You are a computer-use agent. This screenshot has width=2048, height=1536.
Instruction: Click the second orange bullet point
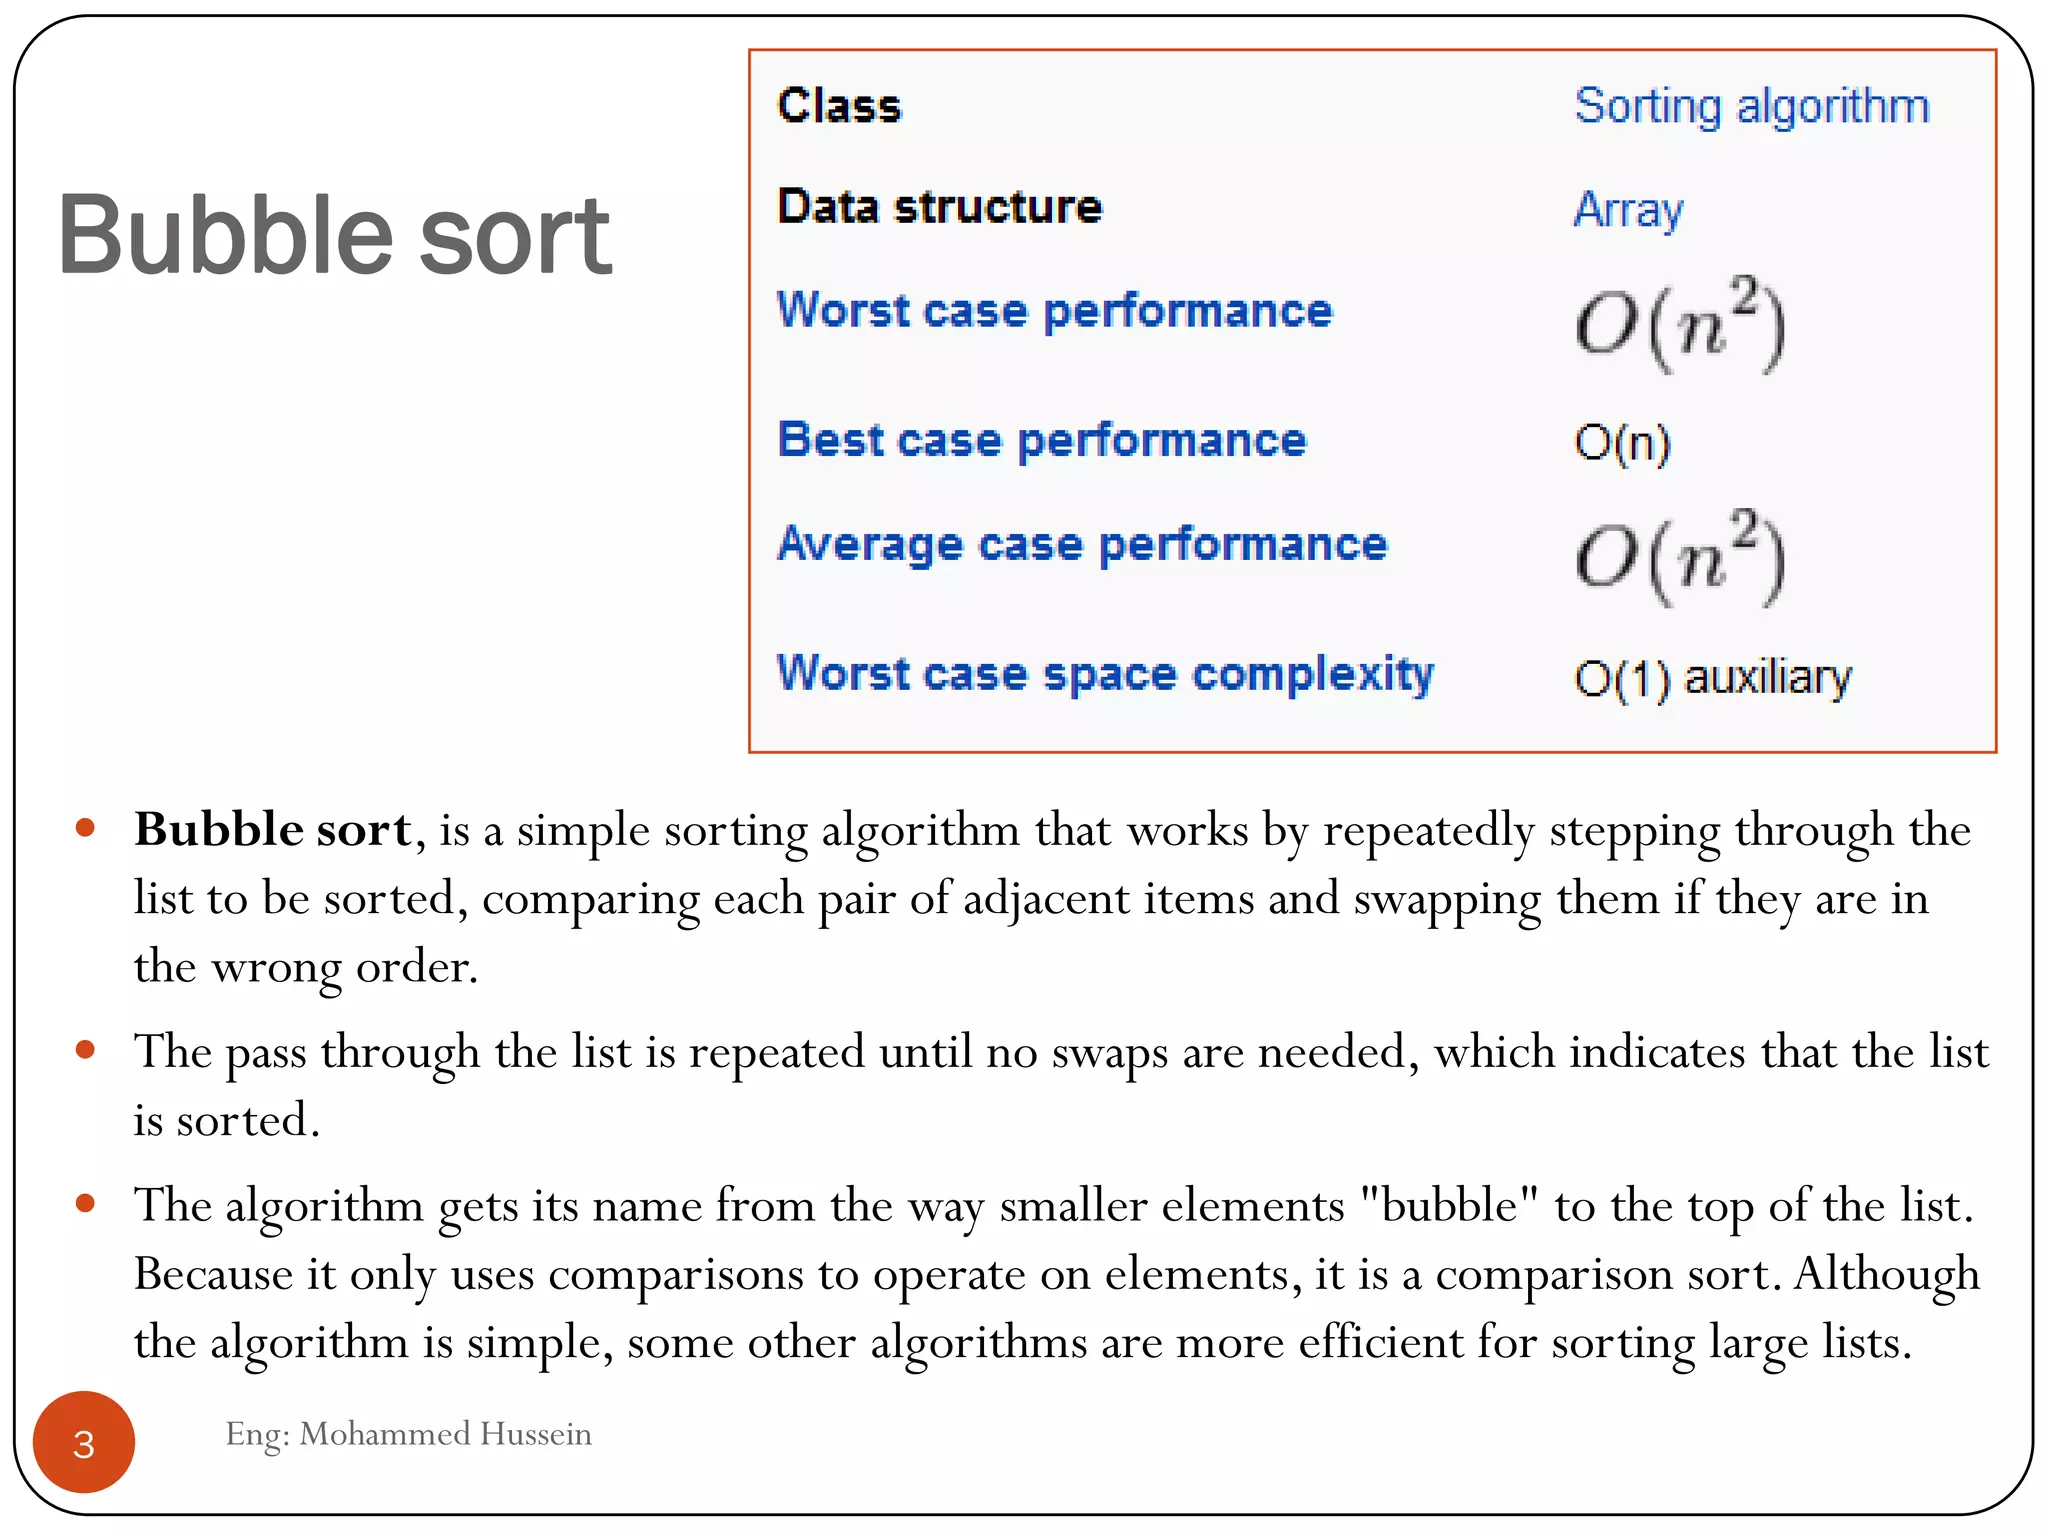(85, 1050)
